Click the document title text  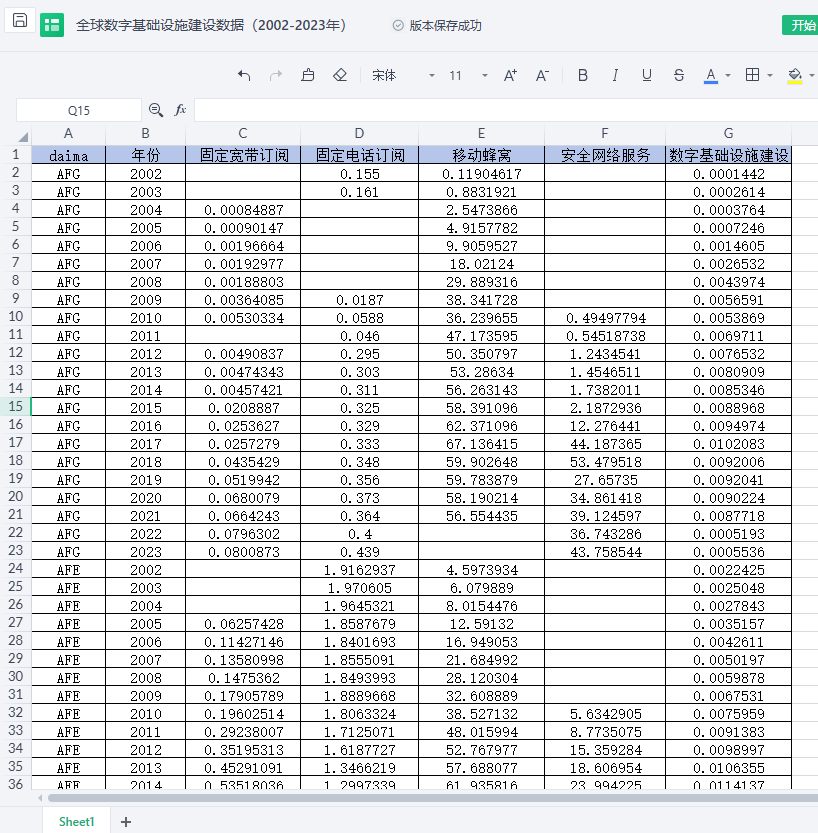[x=211, y=25]
